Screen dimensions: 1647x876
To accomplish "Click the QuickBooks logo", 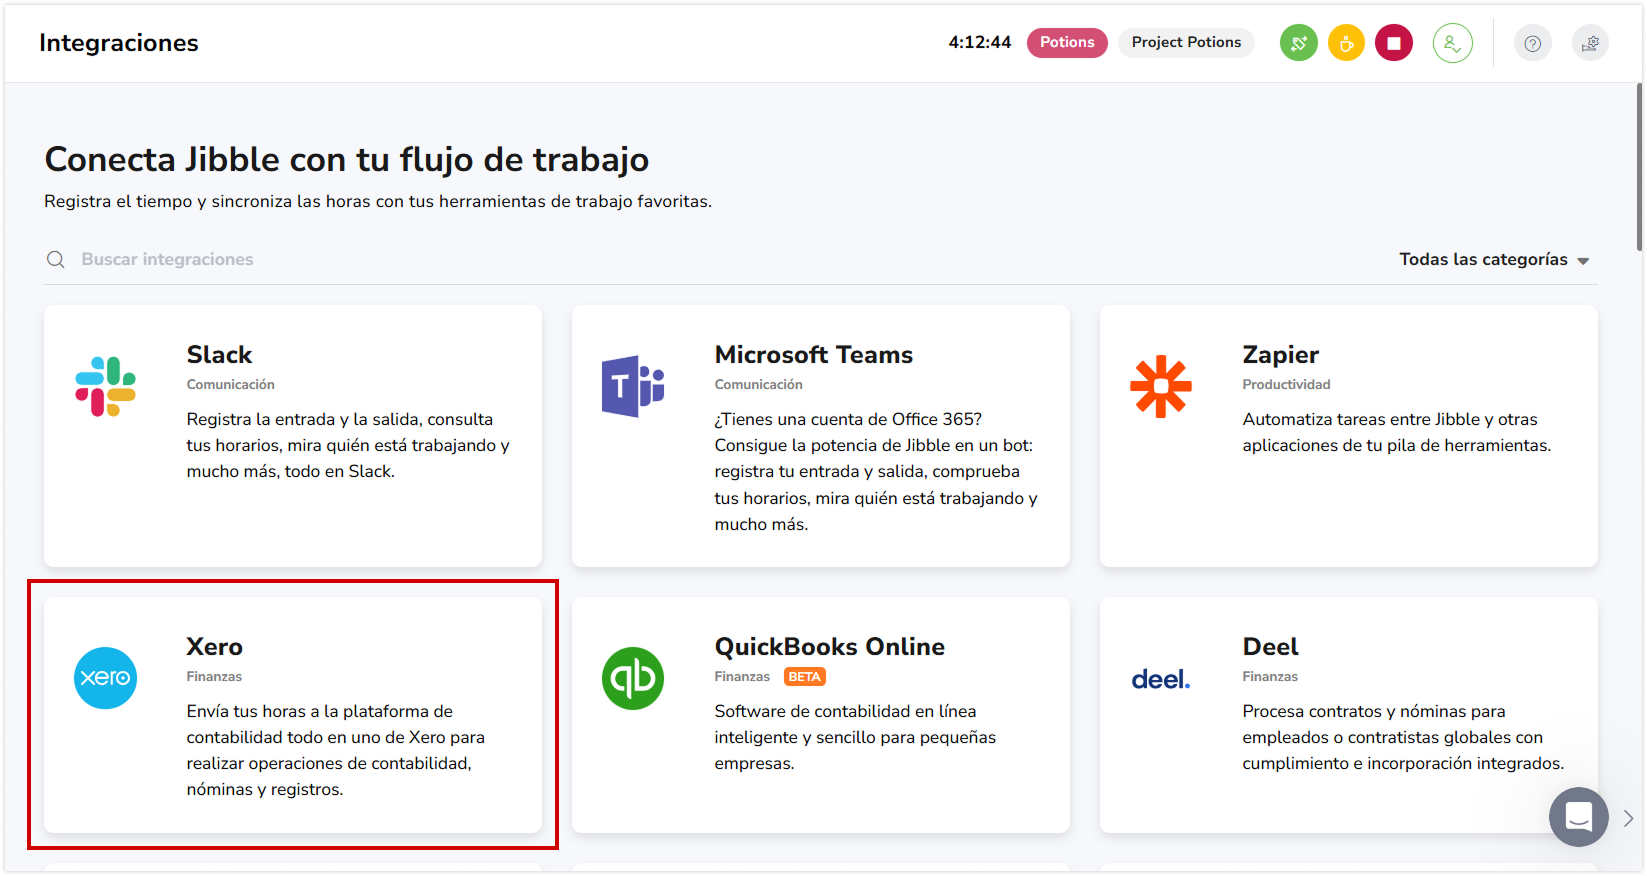I will coord(633,678).
